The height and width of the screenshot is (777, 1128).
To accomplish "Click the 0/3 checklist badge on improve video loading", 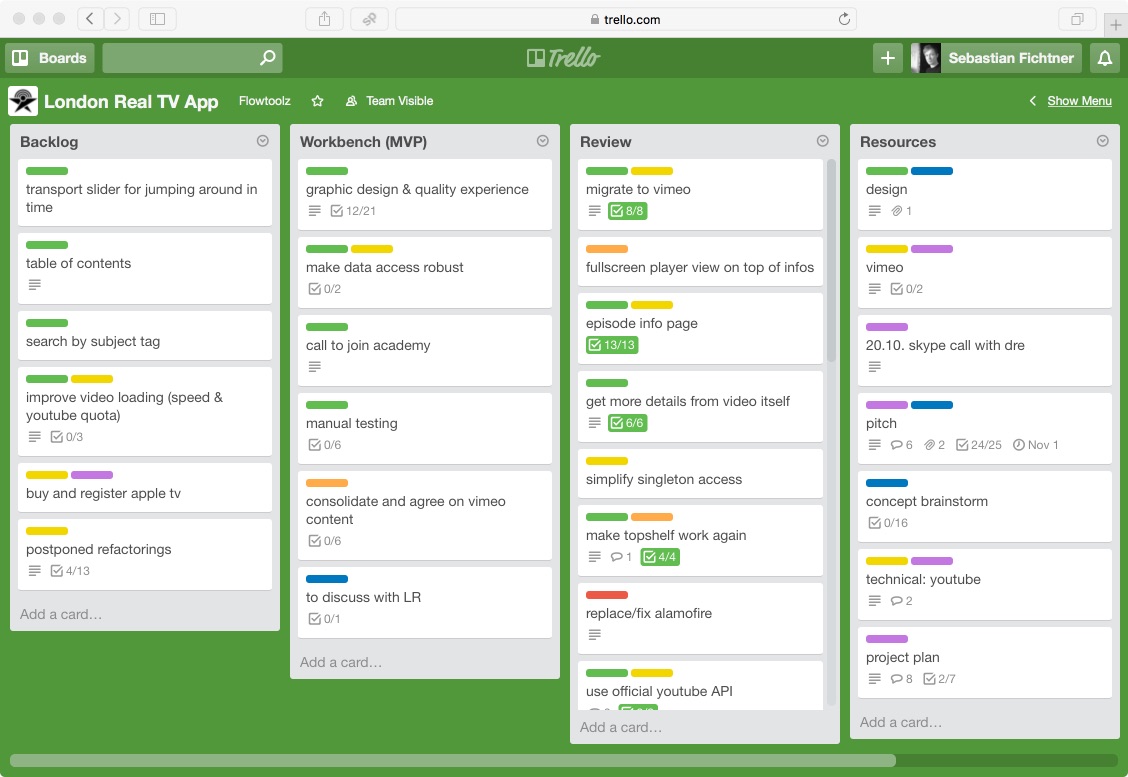I will tap(67, 437).
